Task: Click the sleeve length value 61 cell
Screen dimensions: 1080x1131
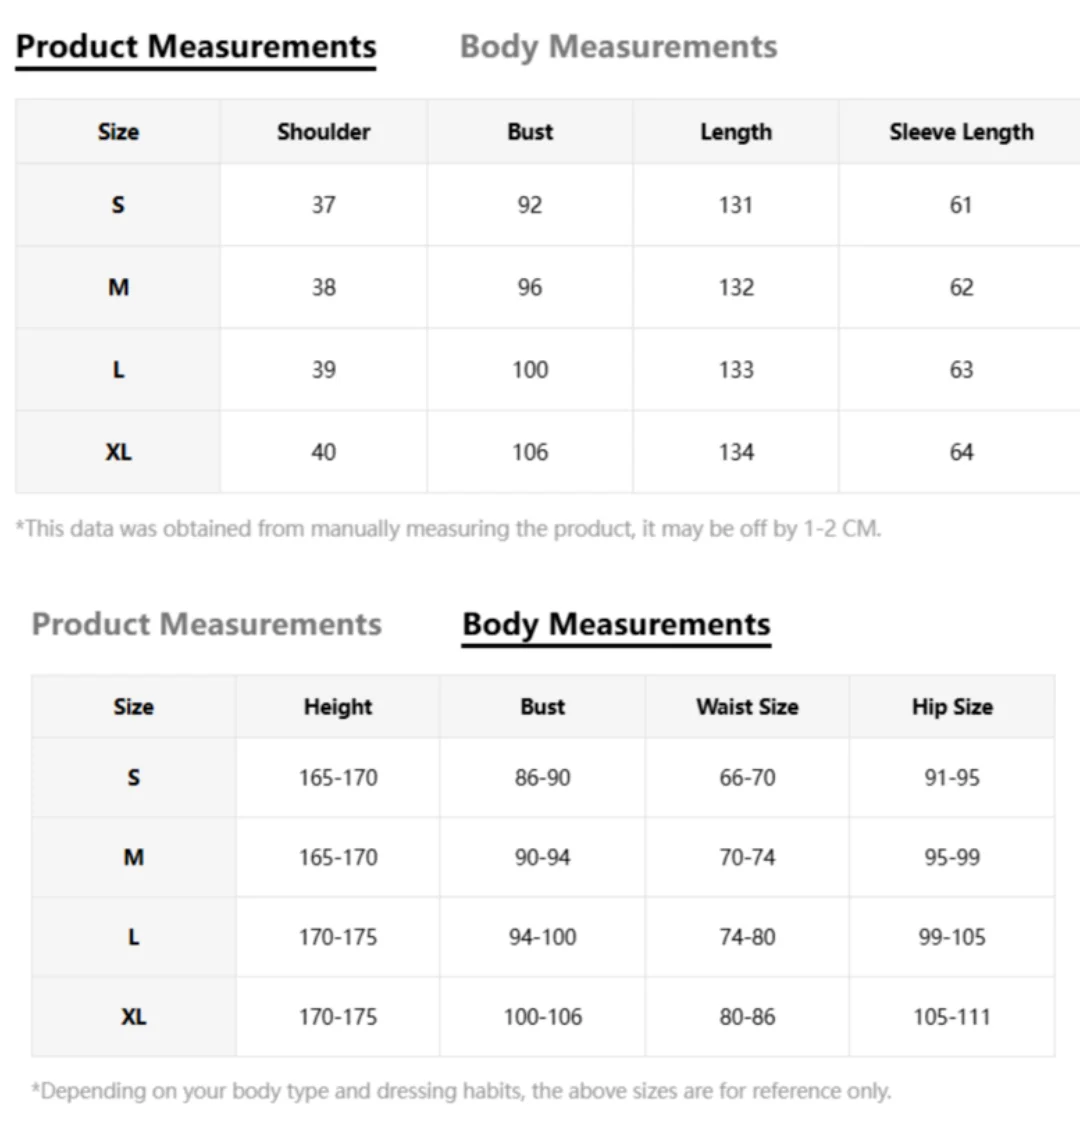Action: (961, 205)
